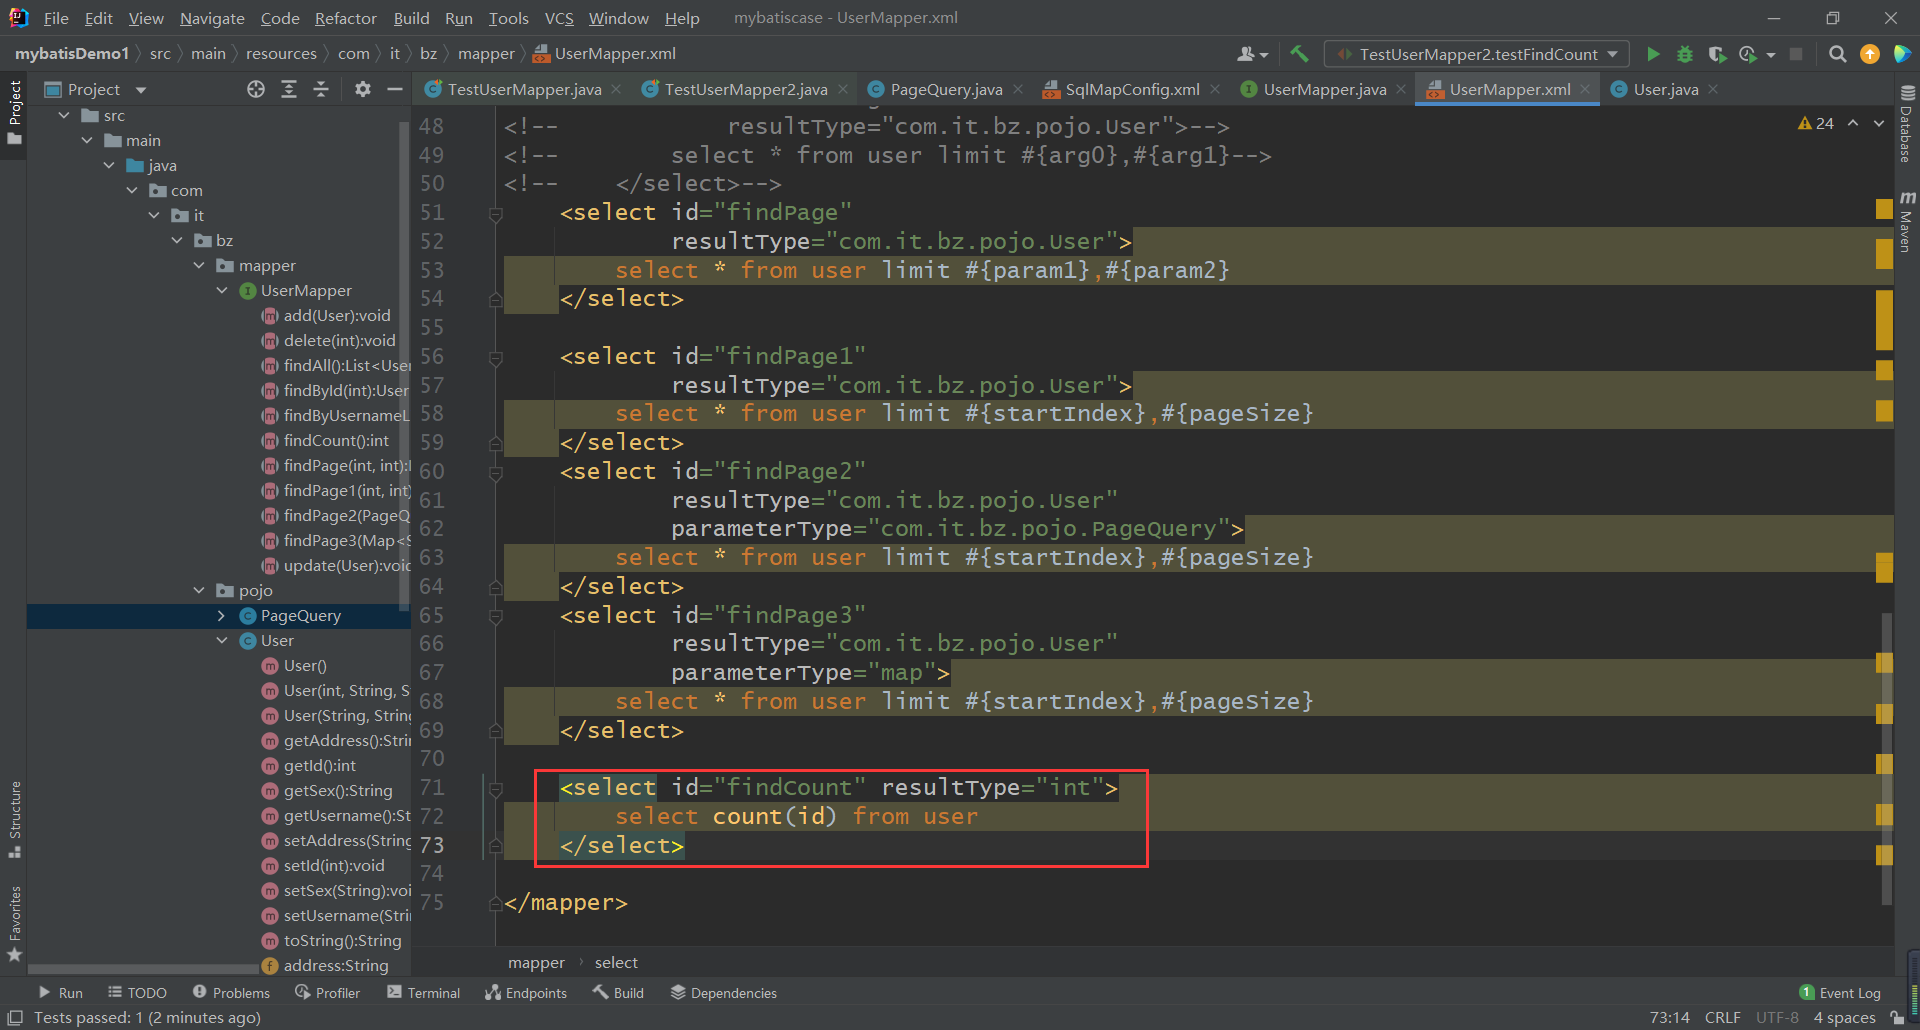Open the Navigate menu
Screen dimensions: 1920x1030
[212, 18]
